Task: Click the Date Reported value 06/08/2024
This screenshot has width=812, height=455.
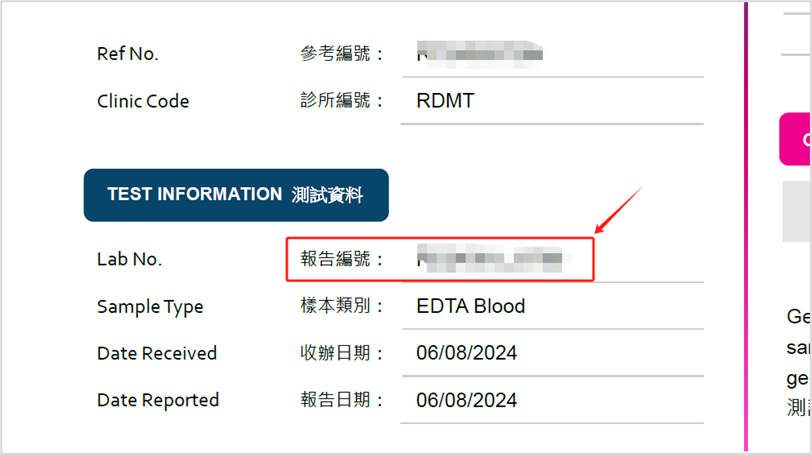Action: 467,400
